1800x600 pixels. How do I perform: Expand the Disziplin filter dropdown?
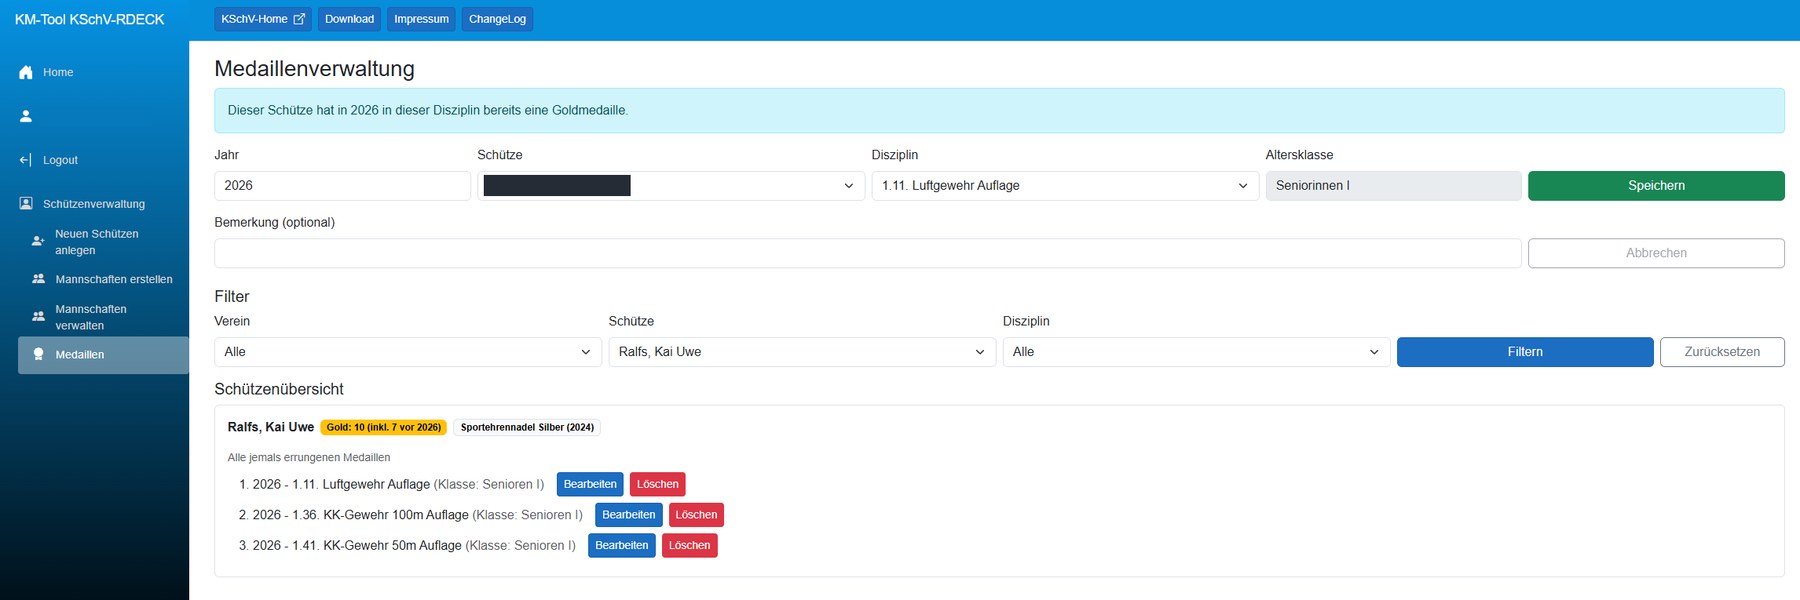point(1196,352)
